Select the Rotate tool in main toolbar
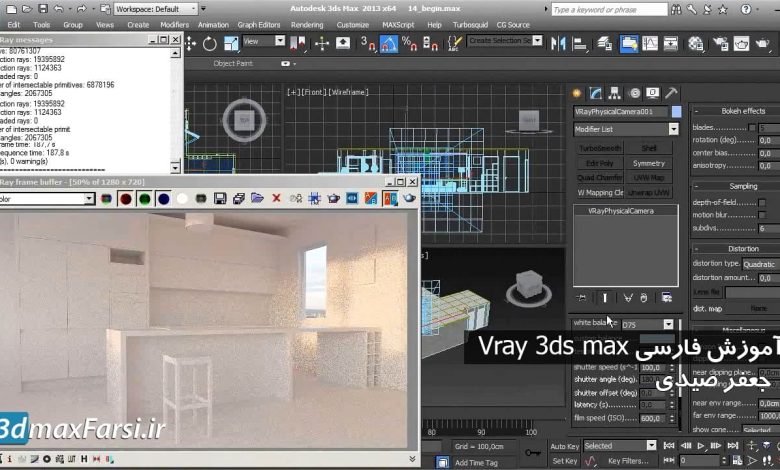The height and width of the screenshot is (470, 780). click(209, 44)
